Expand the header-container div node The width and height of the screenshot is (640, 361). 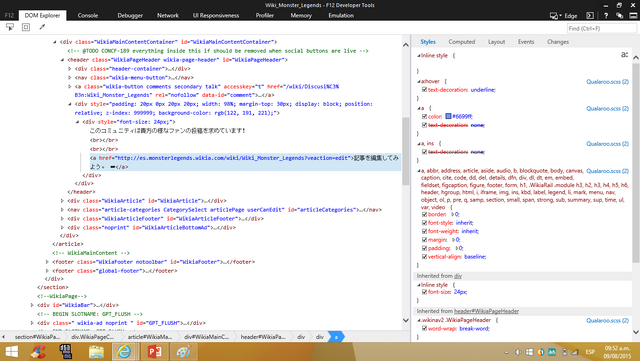click(x=70, y=69)
